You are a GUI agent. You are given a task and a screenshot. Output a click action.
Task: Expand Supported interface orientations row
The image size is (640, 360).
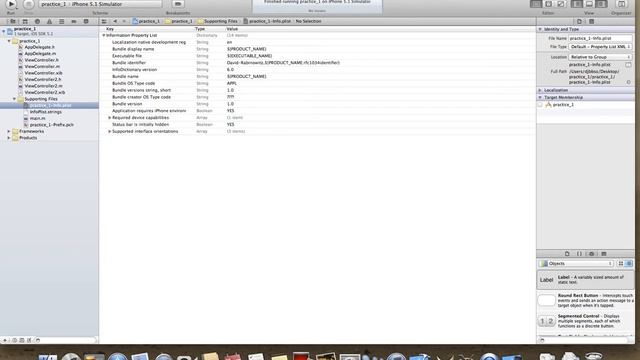pyautogui.click(x=109, y=131)
